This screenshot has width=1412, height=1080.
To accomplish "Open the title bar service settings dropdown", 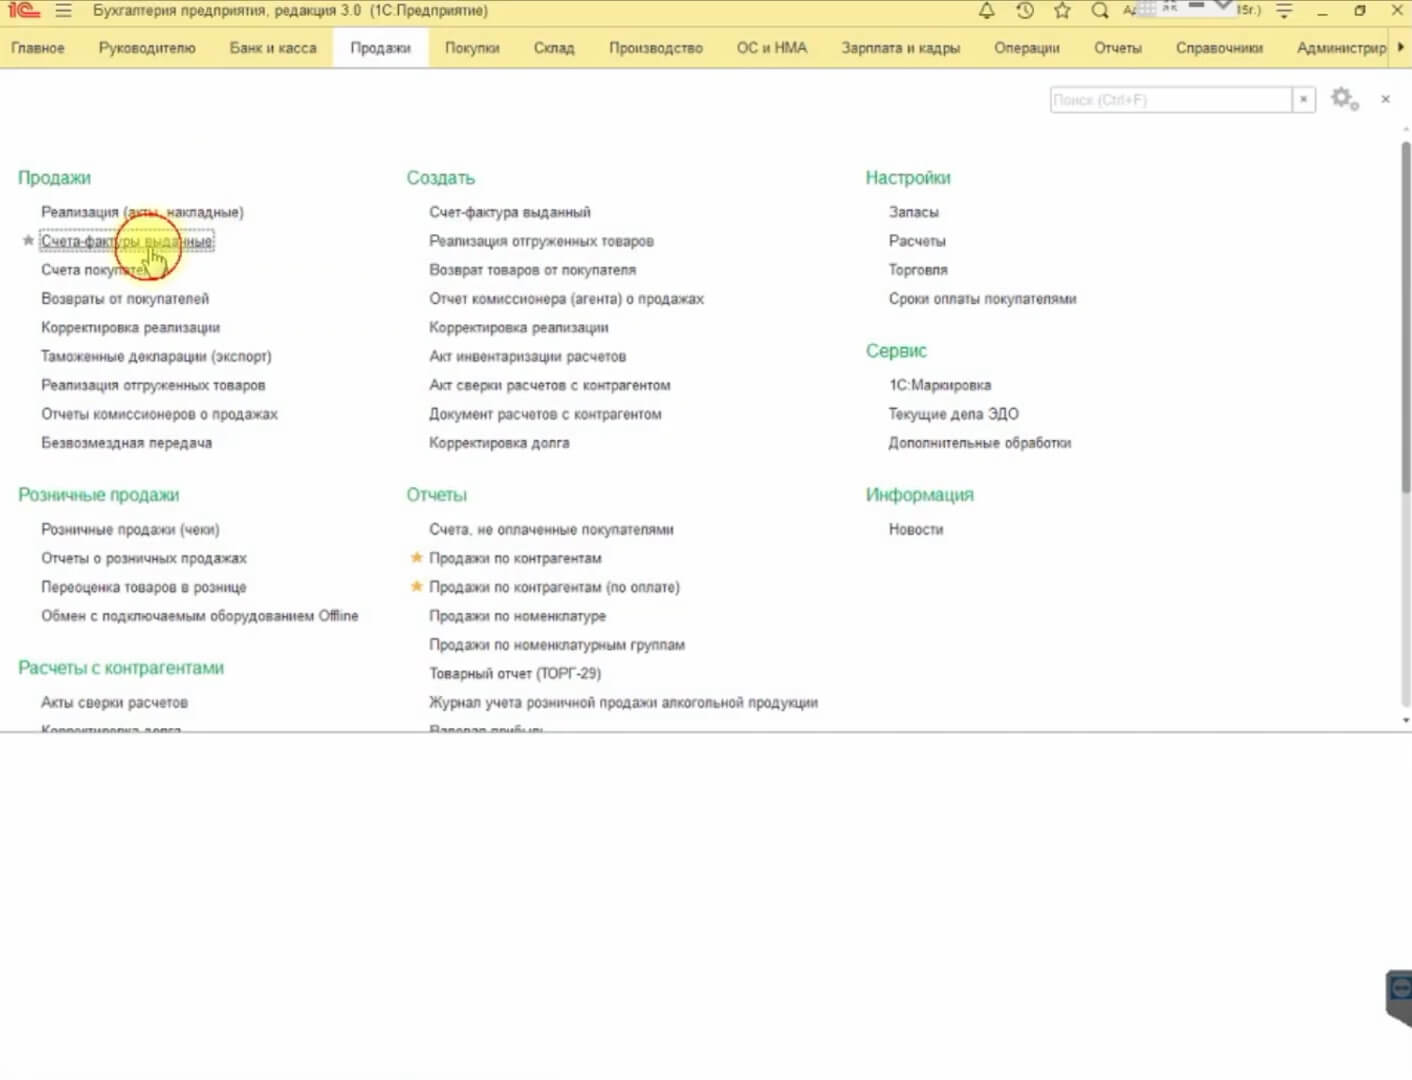I will tap(1285, 11).
